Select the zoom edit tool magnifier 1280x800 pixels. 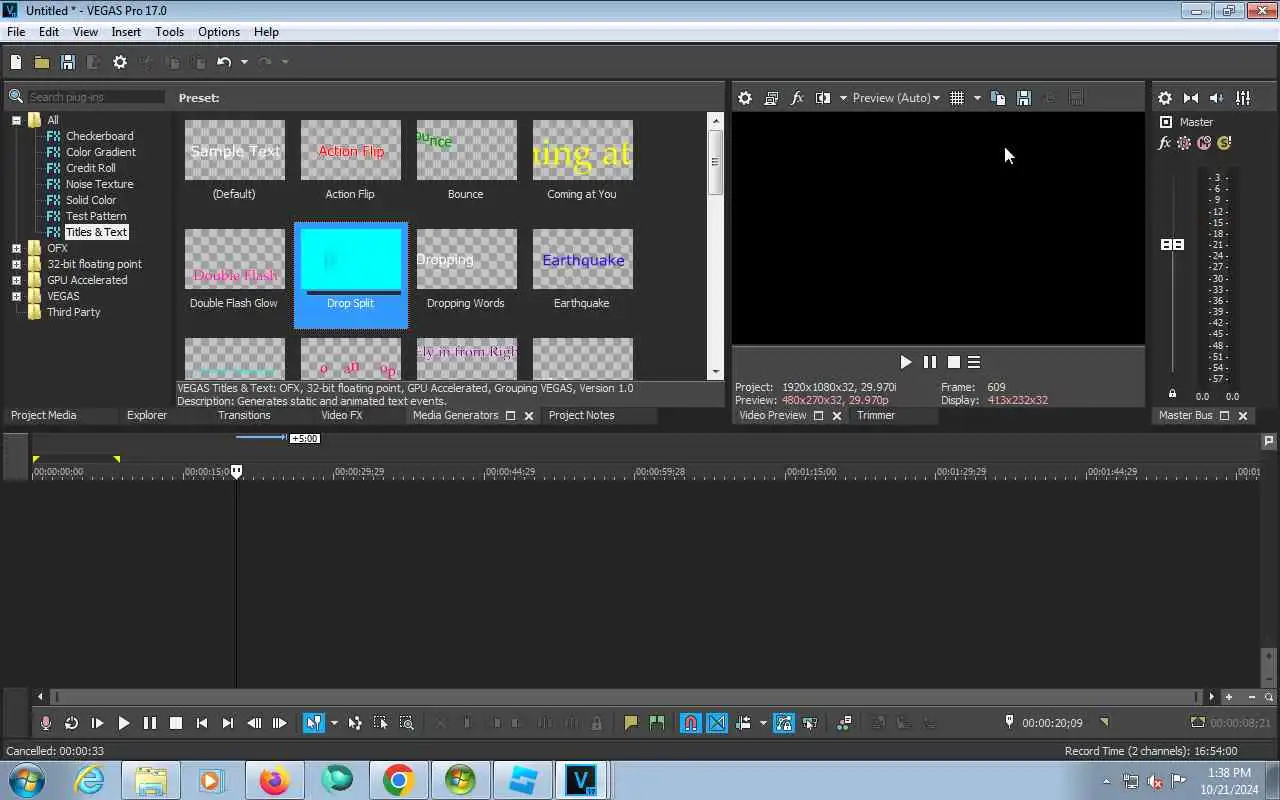point(407,723)
